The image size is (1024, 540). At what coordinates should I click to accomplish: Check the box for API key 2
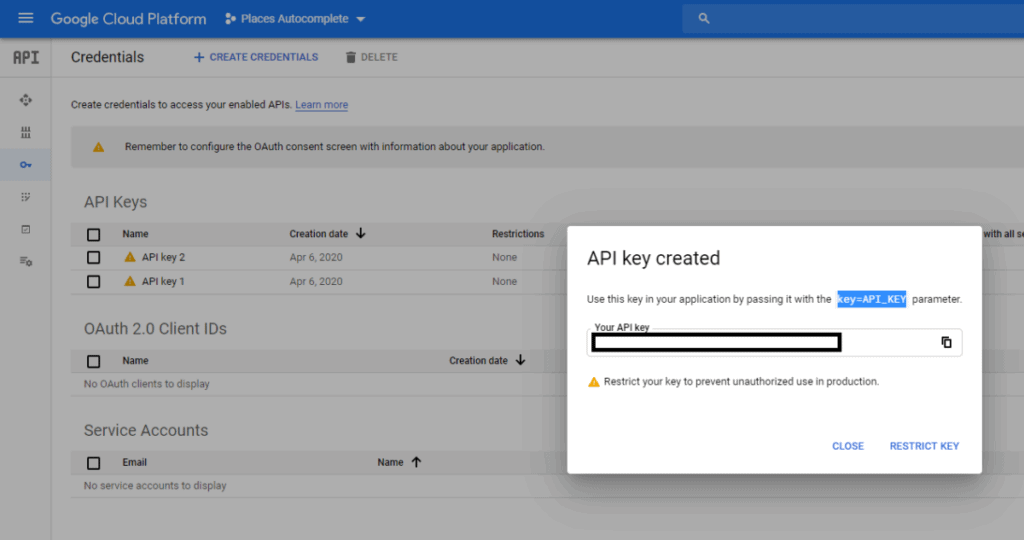point(94,258)
